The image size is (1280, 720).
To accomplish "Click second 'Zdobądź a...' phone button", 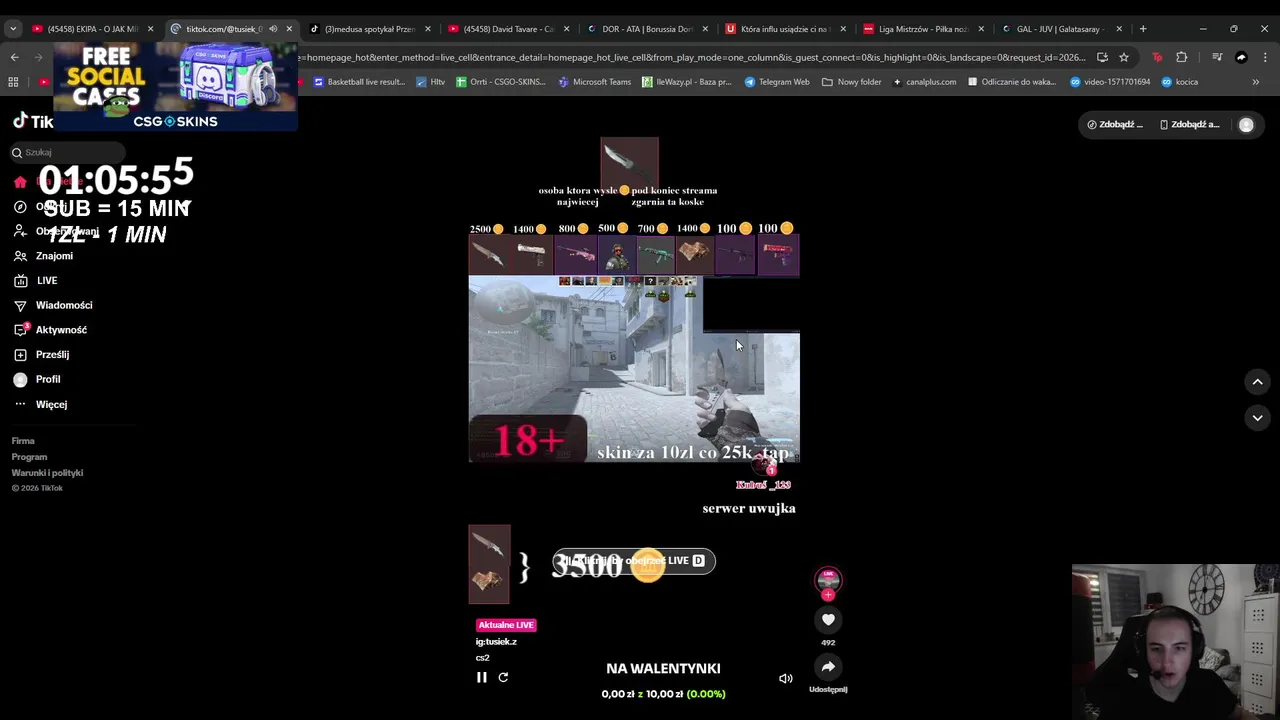I will [1190, 125].
